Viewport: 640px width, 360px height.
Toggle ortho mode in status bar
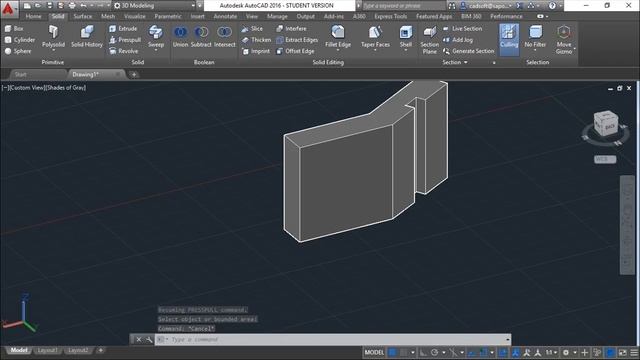click(x=423, y=352)
